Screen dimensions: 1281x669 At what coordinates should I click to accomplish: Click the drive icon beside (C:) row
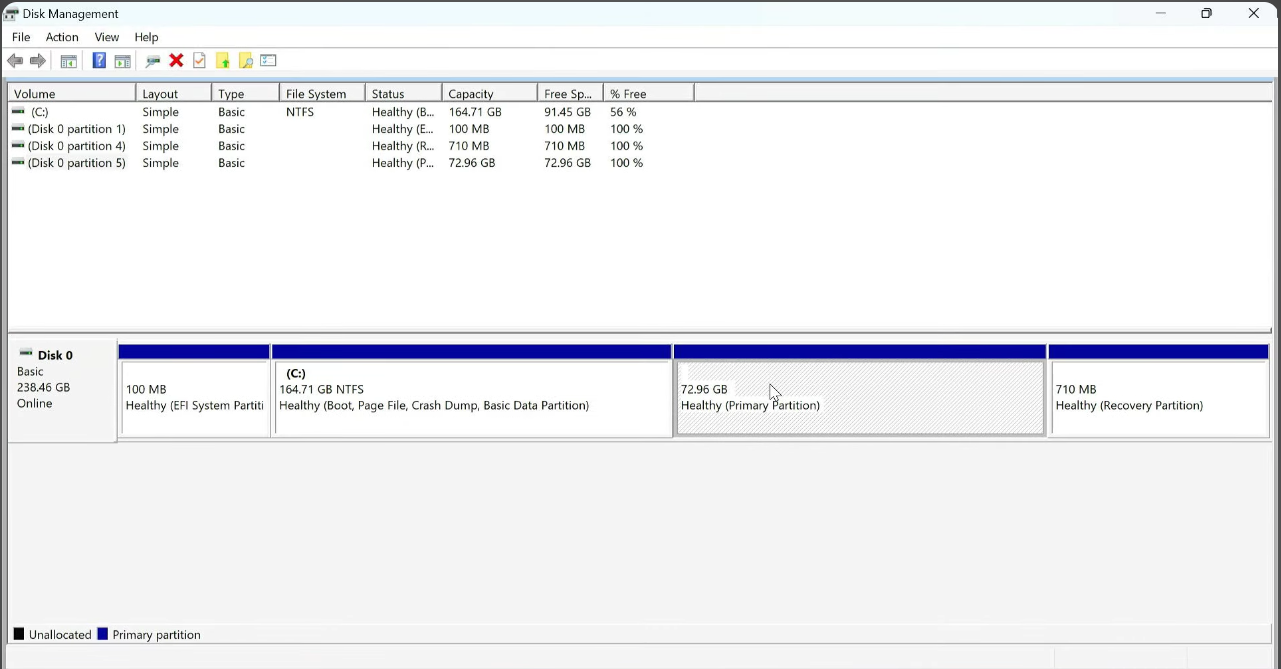coord(19,112)
